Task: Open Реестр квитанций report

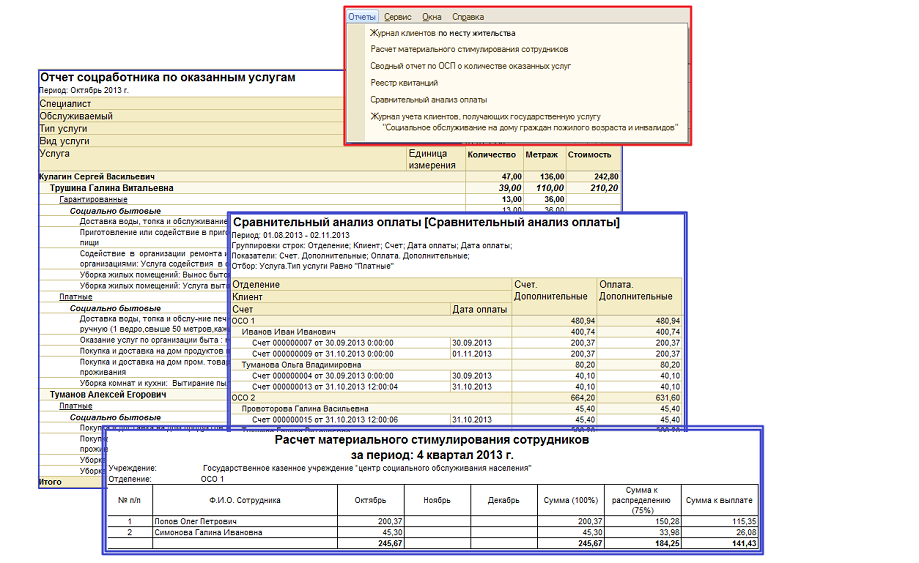Action: [x=404, y=83]
